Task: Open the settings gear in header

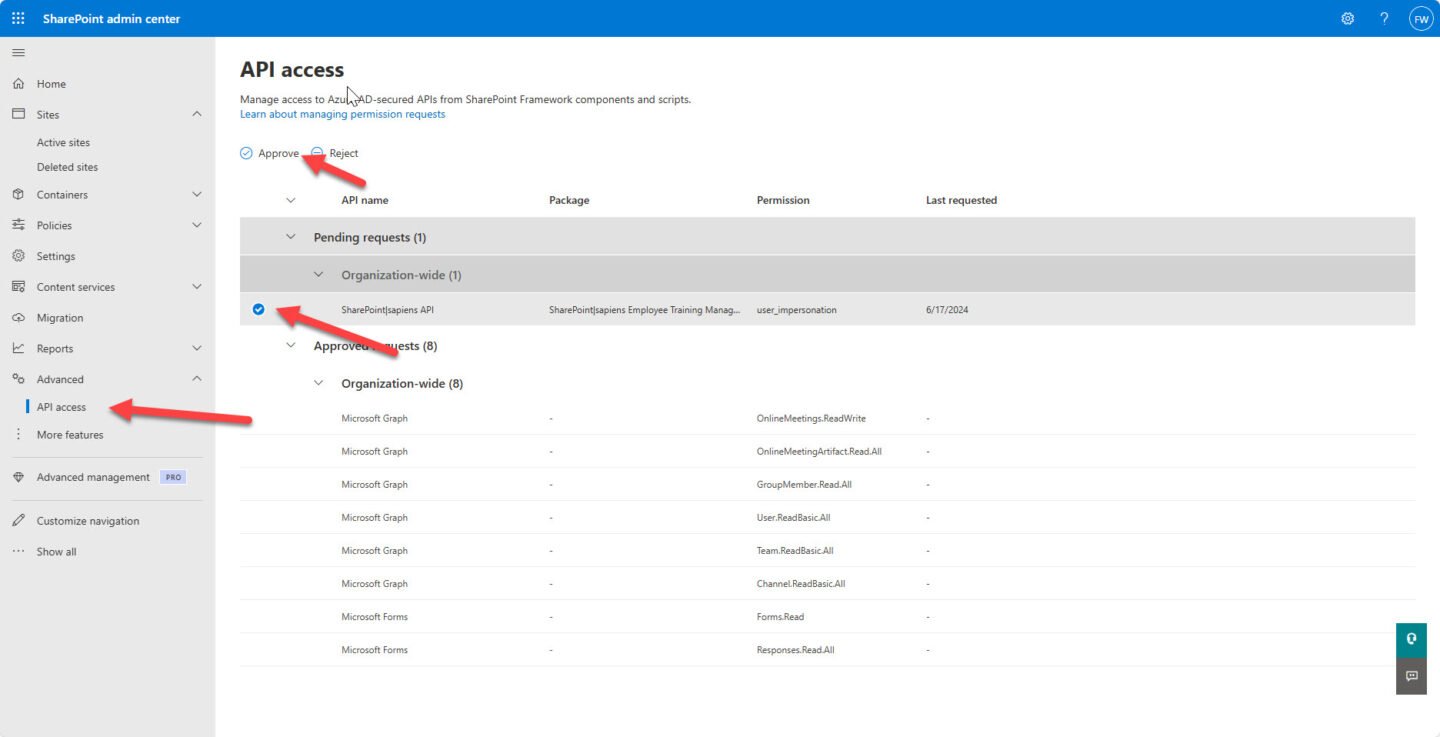Action: coord(1348,18)
